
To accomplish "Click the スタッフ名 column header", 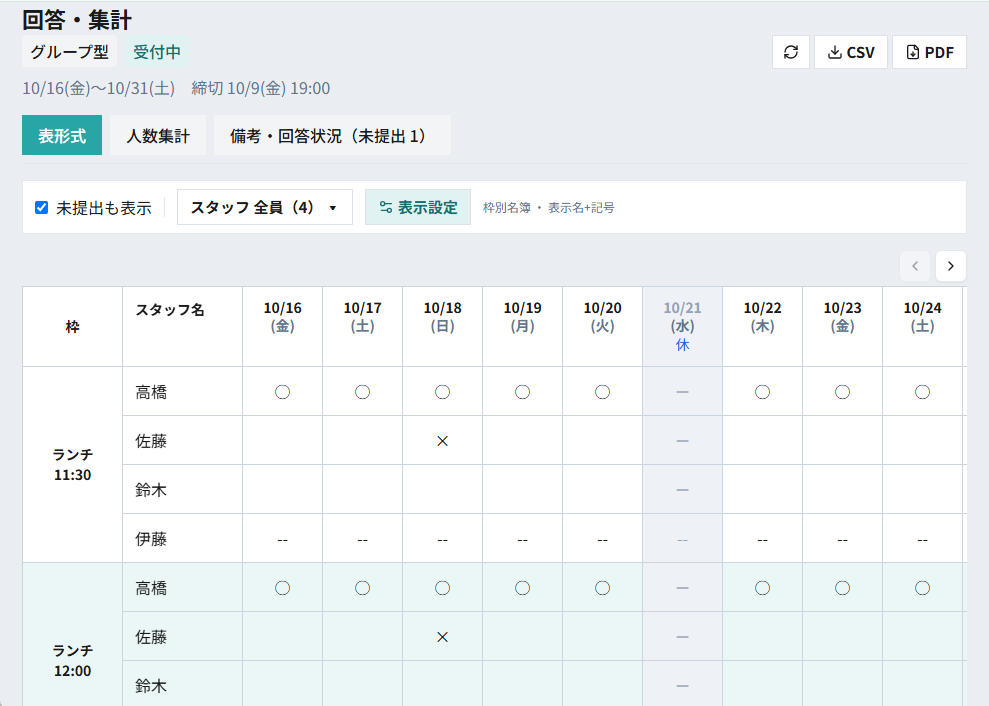I will pyautogui.click(x=182, y=327).
